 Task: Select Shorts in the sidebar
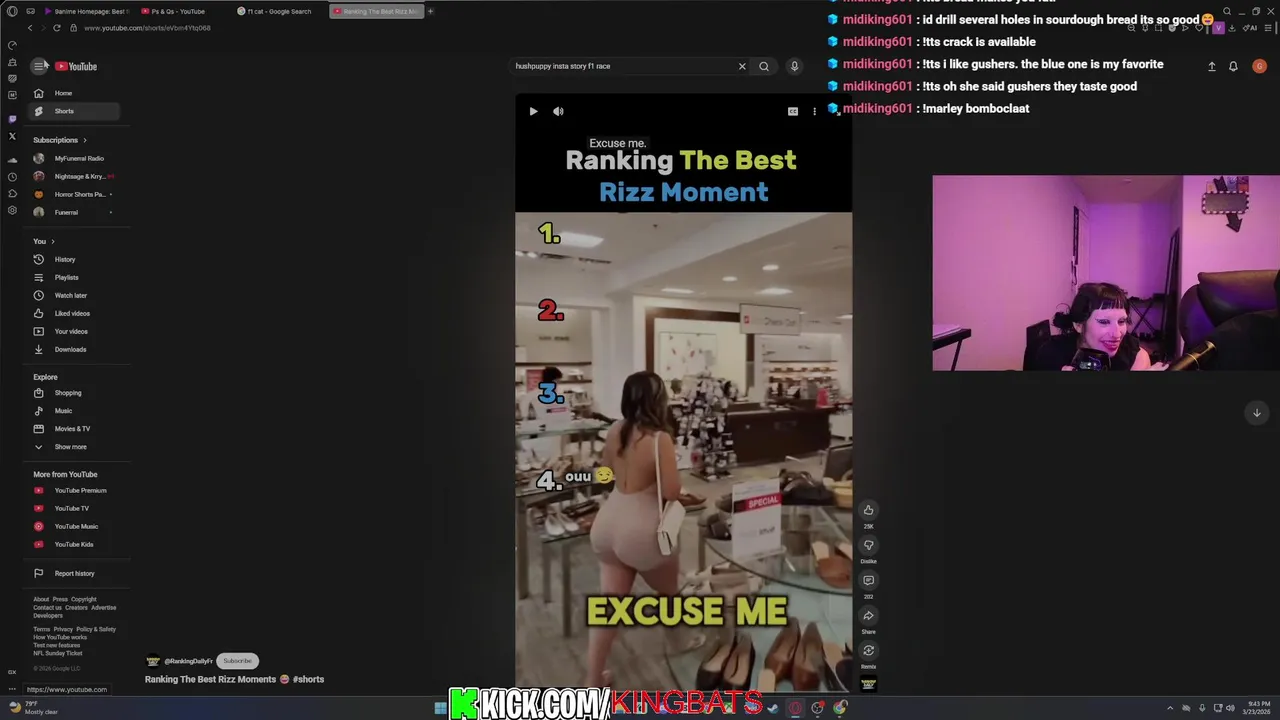pos(75,111)
